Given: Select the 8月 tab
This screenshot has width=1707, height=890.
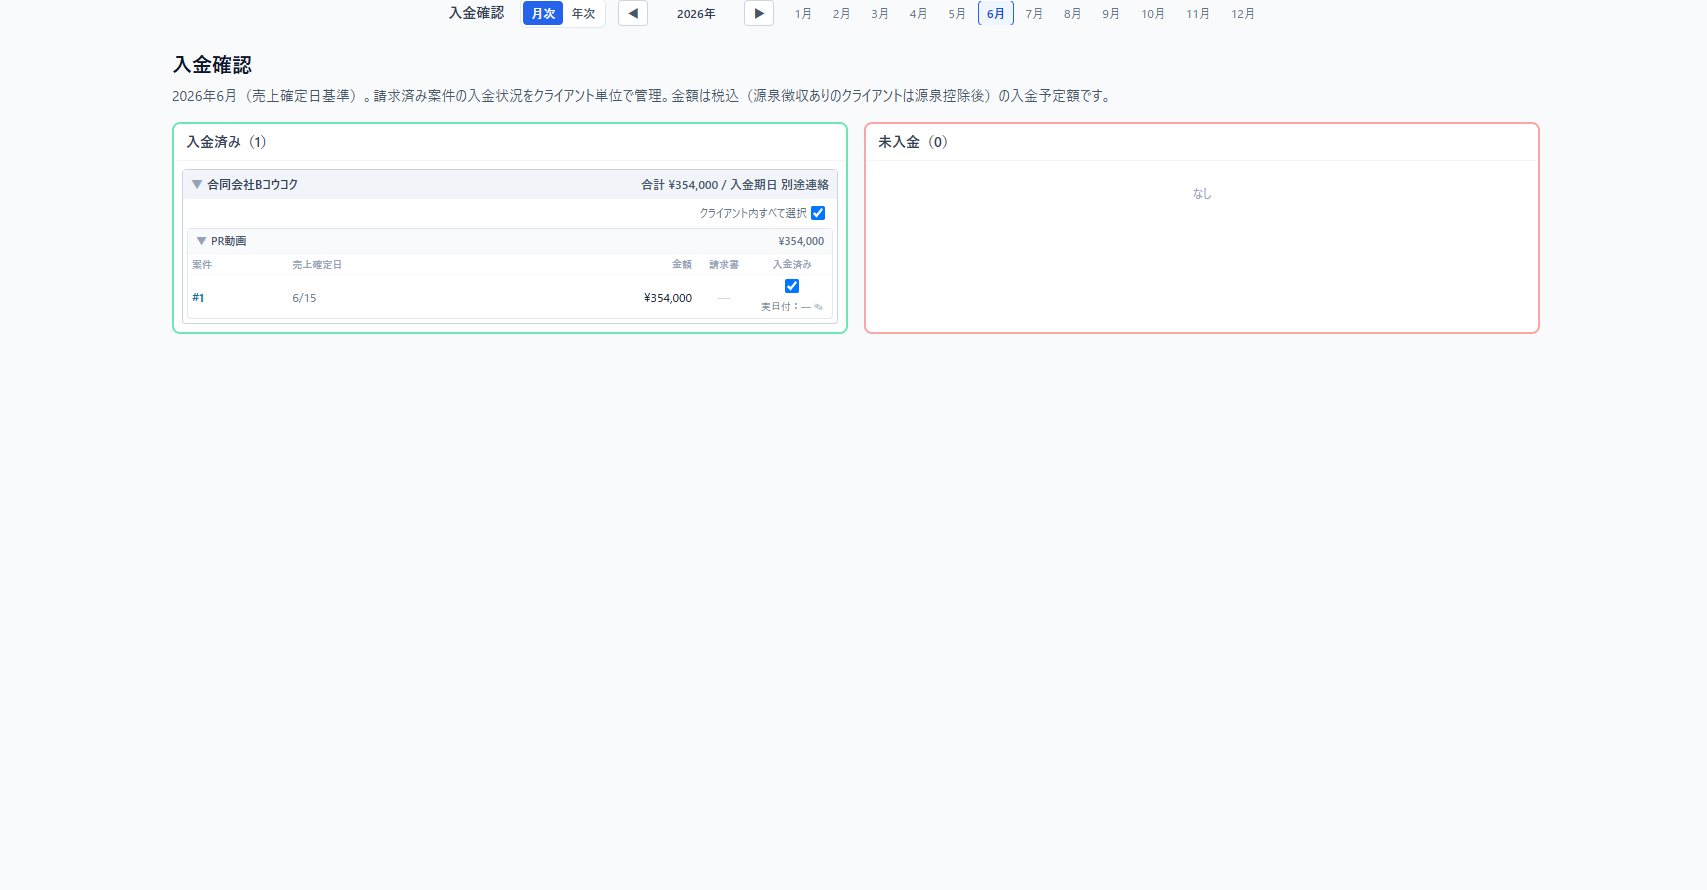Looking at the screenshot, I should pos(1072,13).
